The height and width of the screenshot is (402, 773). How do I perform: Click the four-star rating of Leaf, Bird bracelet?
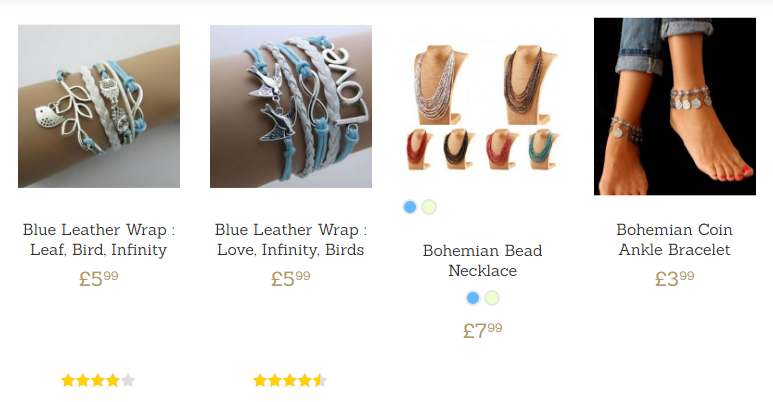[98, 380]
